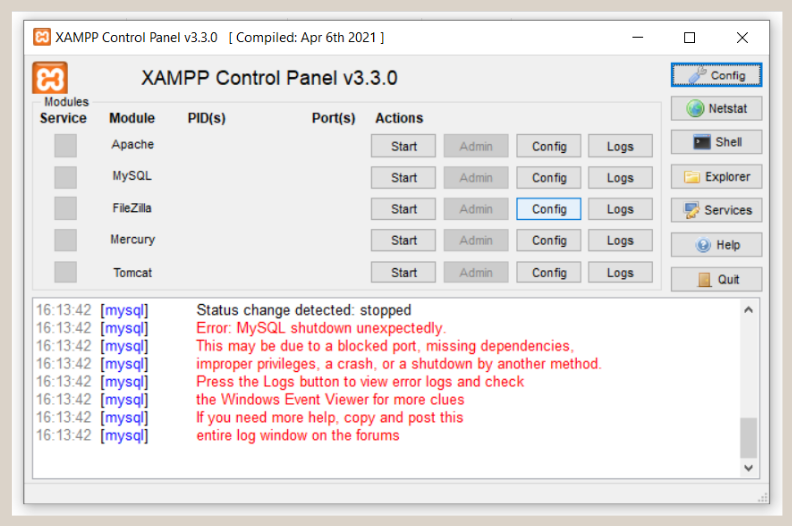Click the log scrollbar up arrow
This screenshot has width=792, height=526.
(749, 310)
